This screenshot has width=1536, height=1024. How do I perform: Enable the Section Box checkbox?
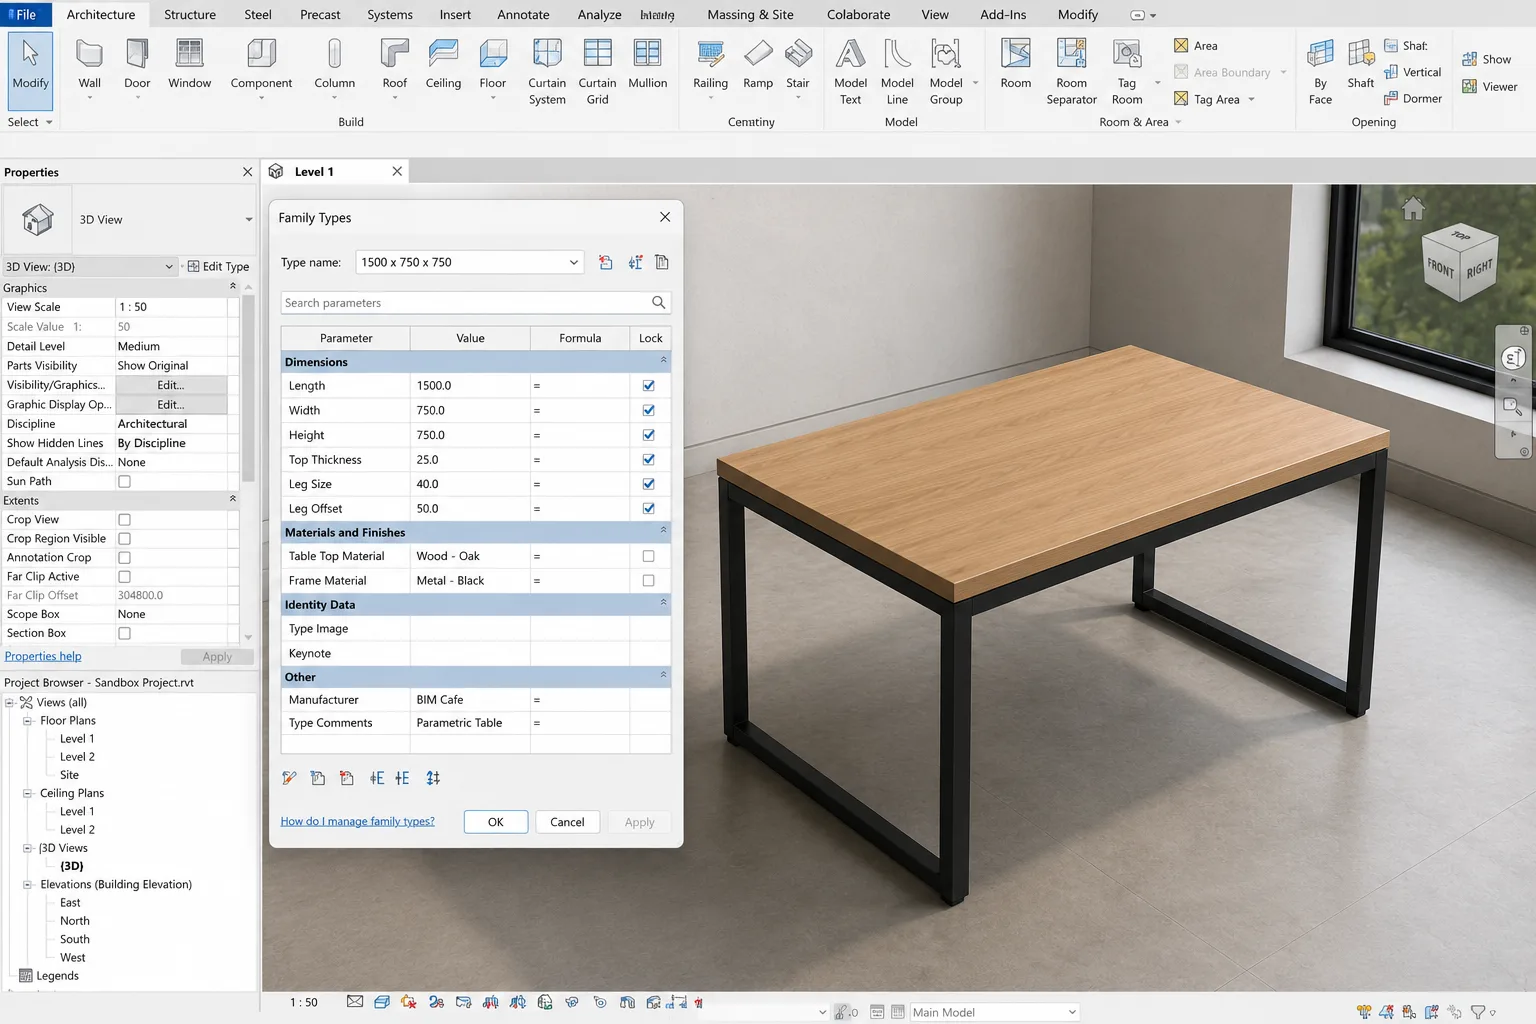[124, 633]
